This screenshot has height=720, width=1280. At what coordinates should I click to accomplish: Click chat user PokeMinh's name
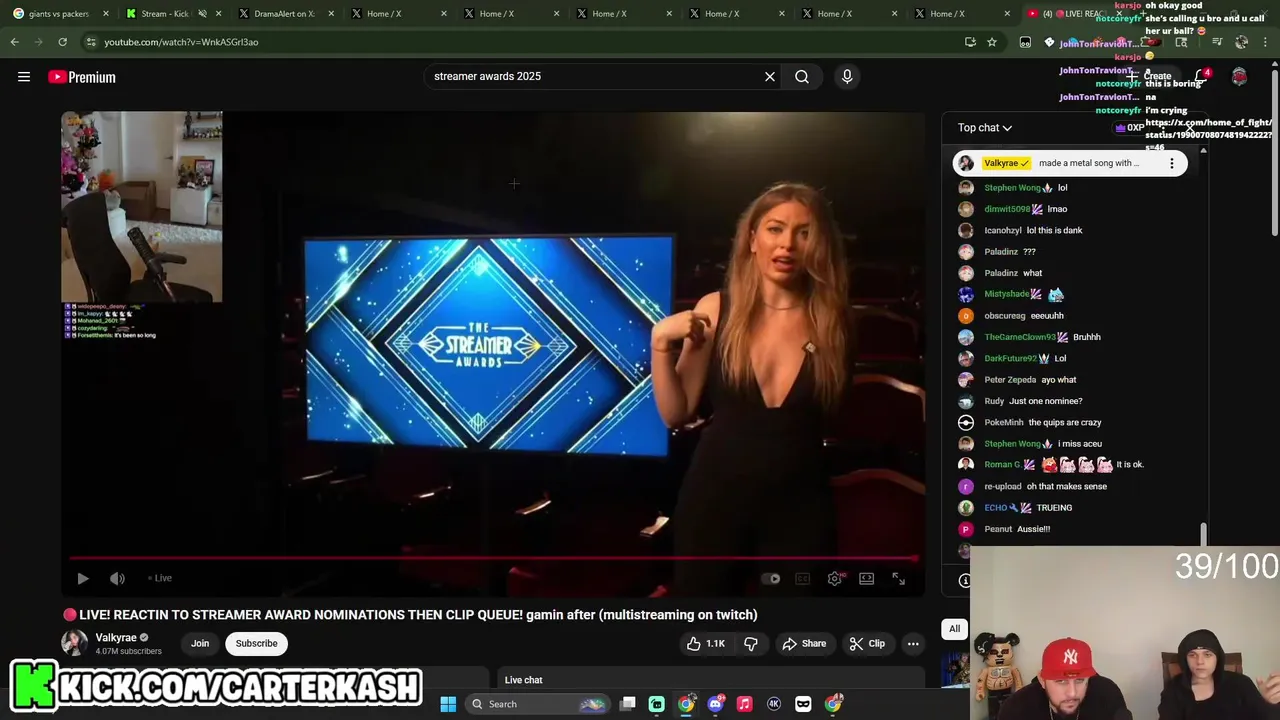[x=1004, y=422]
